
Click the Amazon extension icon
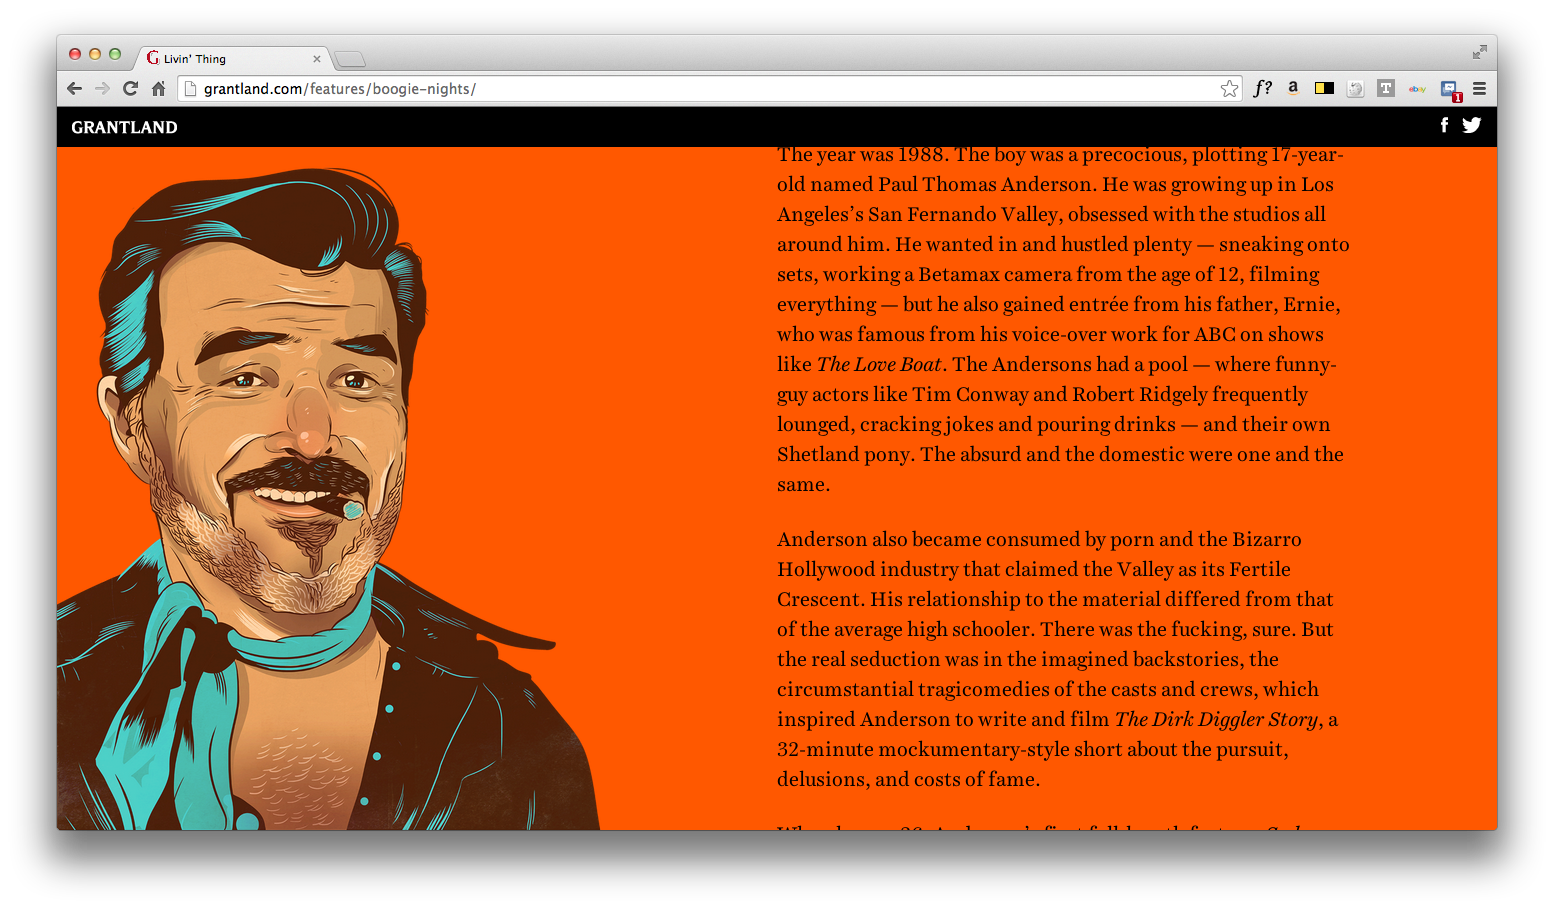(1293, 88)
